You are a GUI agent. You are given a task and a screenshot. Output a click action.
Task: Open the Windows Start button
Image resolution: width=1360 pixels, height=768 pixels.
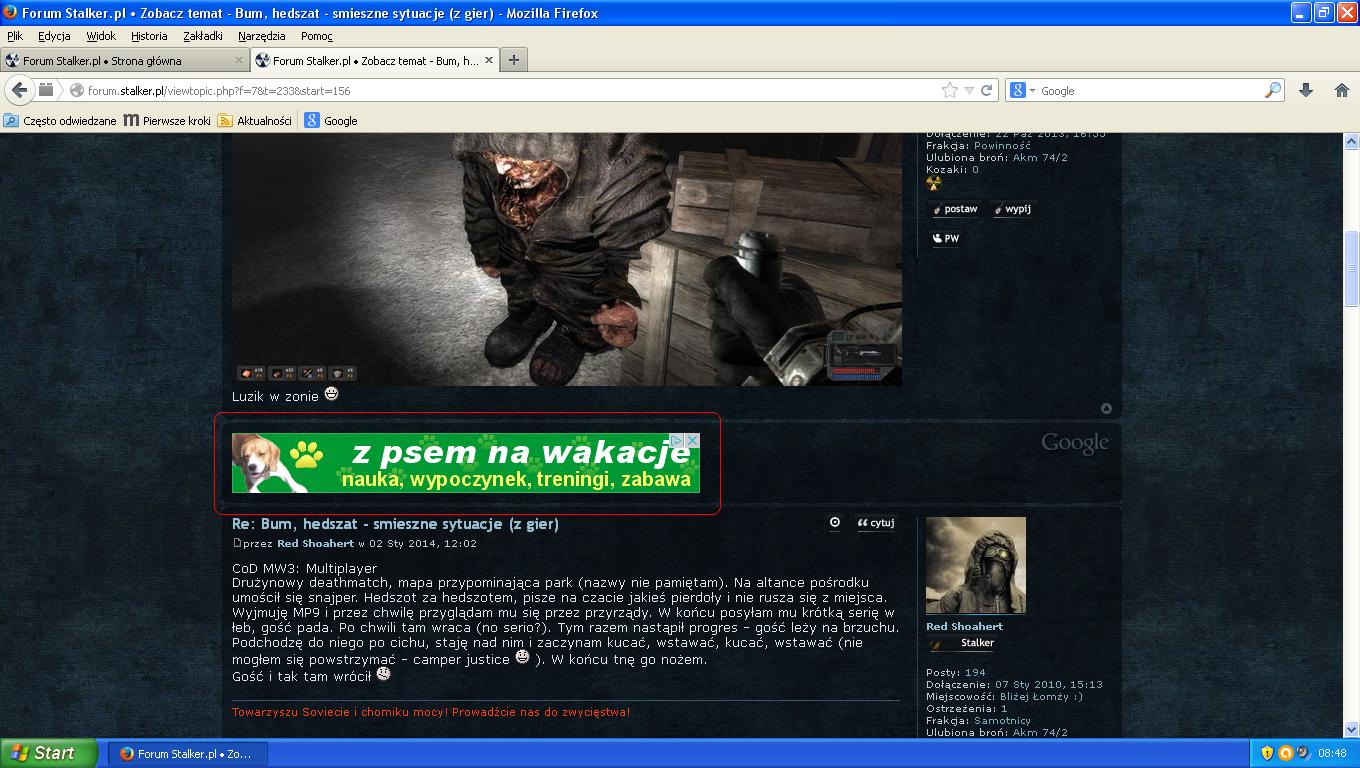(49, 753)
